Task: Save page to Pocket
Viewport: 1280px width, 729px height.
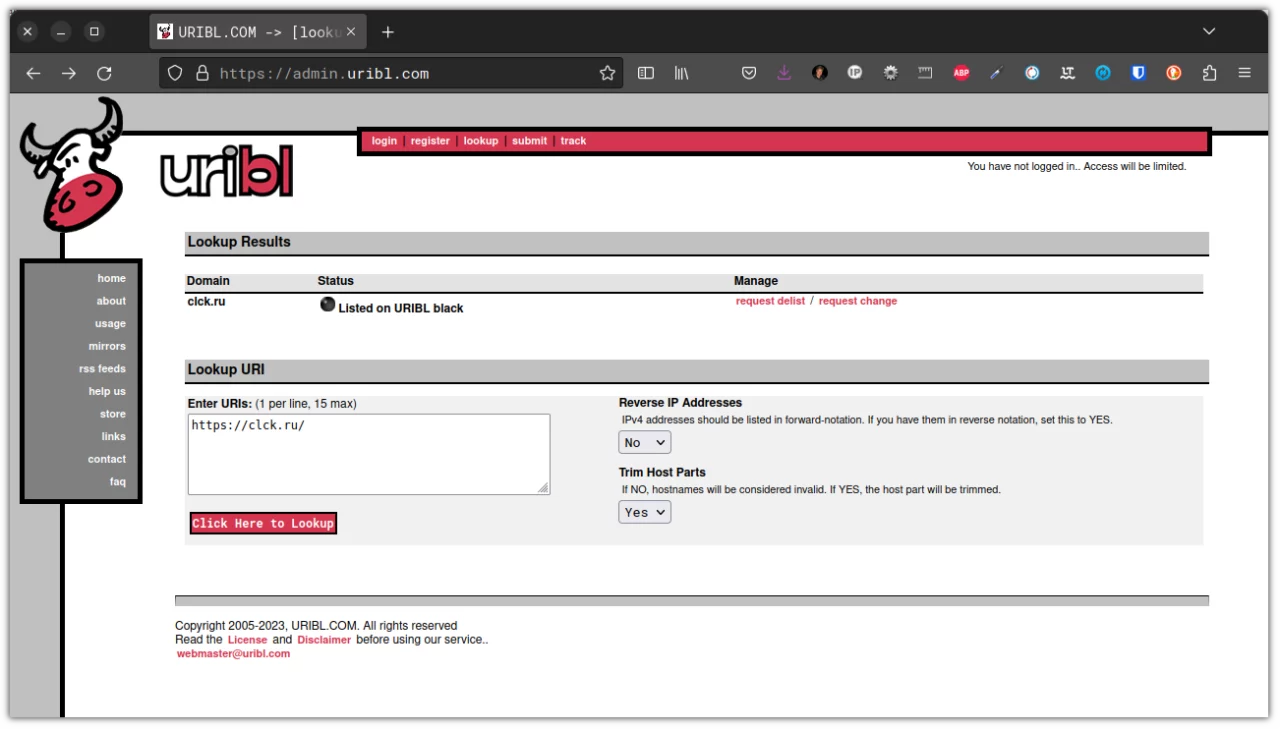Action: 749,73
